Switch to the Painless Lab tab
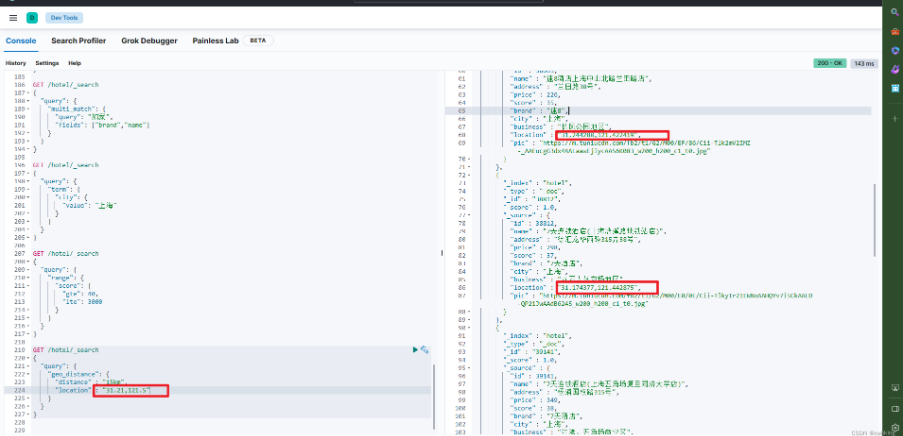This screenshot has width=903, height=436. click(215, 41)
